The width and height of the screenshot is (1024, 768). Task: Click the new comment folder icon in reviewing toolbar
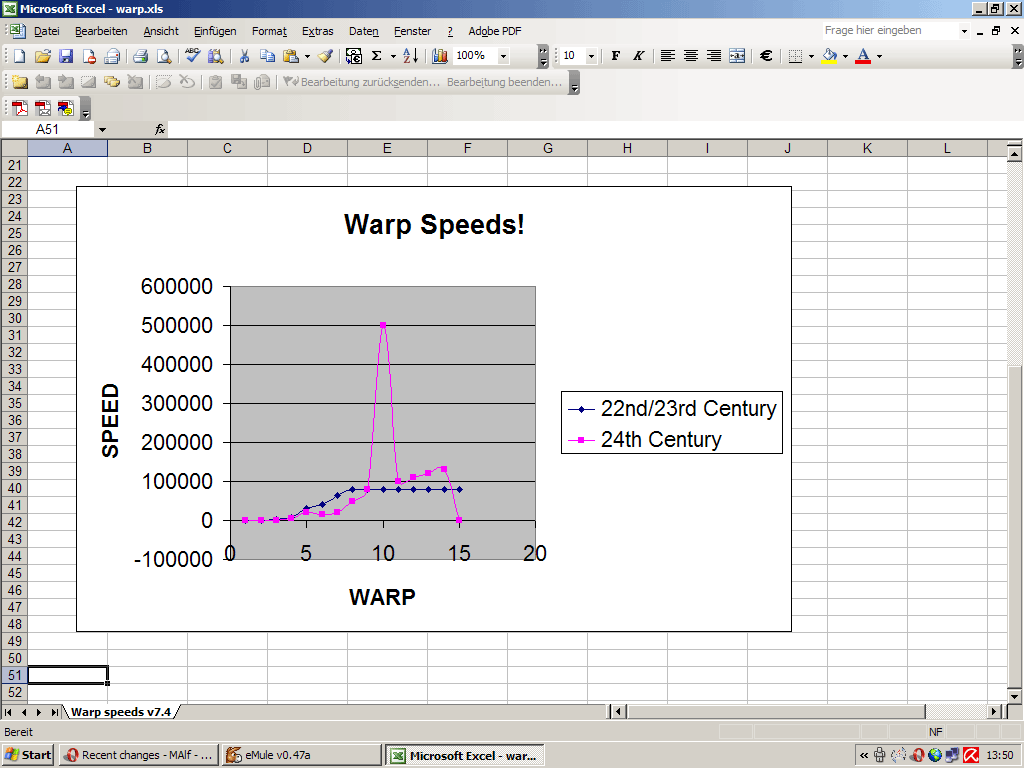click(x=20, y=82)
